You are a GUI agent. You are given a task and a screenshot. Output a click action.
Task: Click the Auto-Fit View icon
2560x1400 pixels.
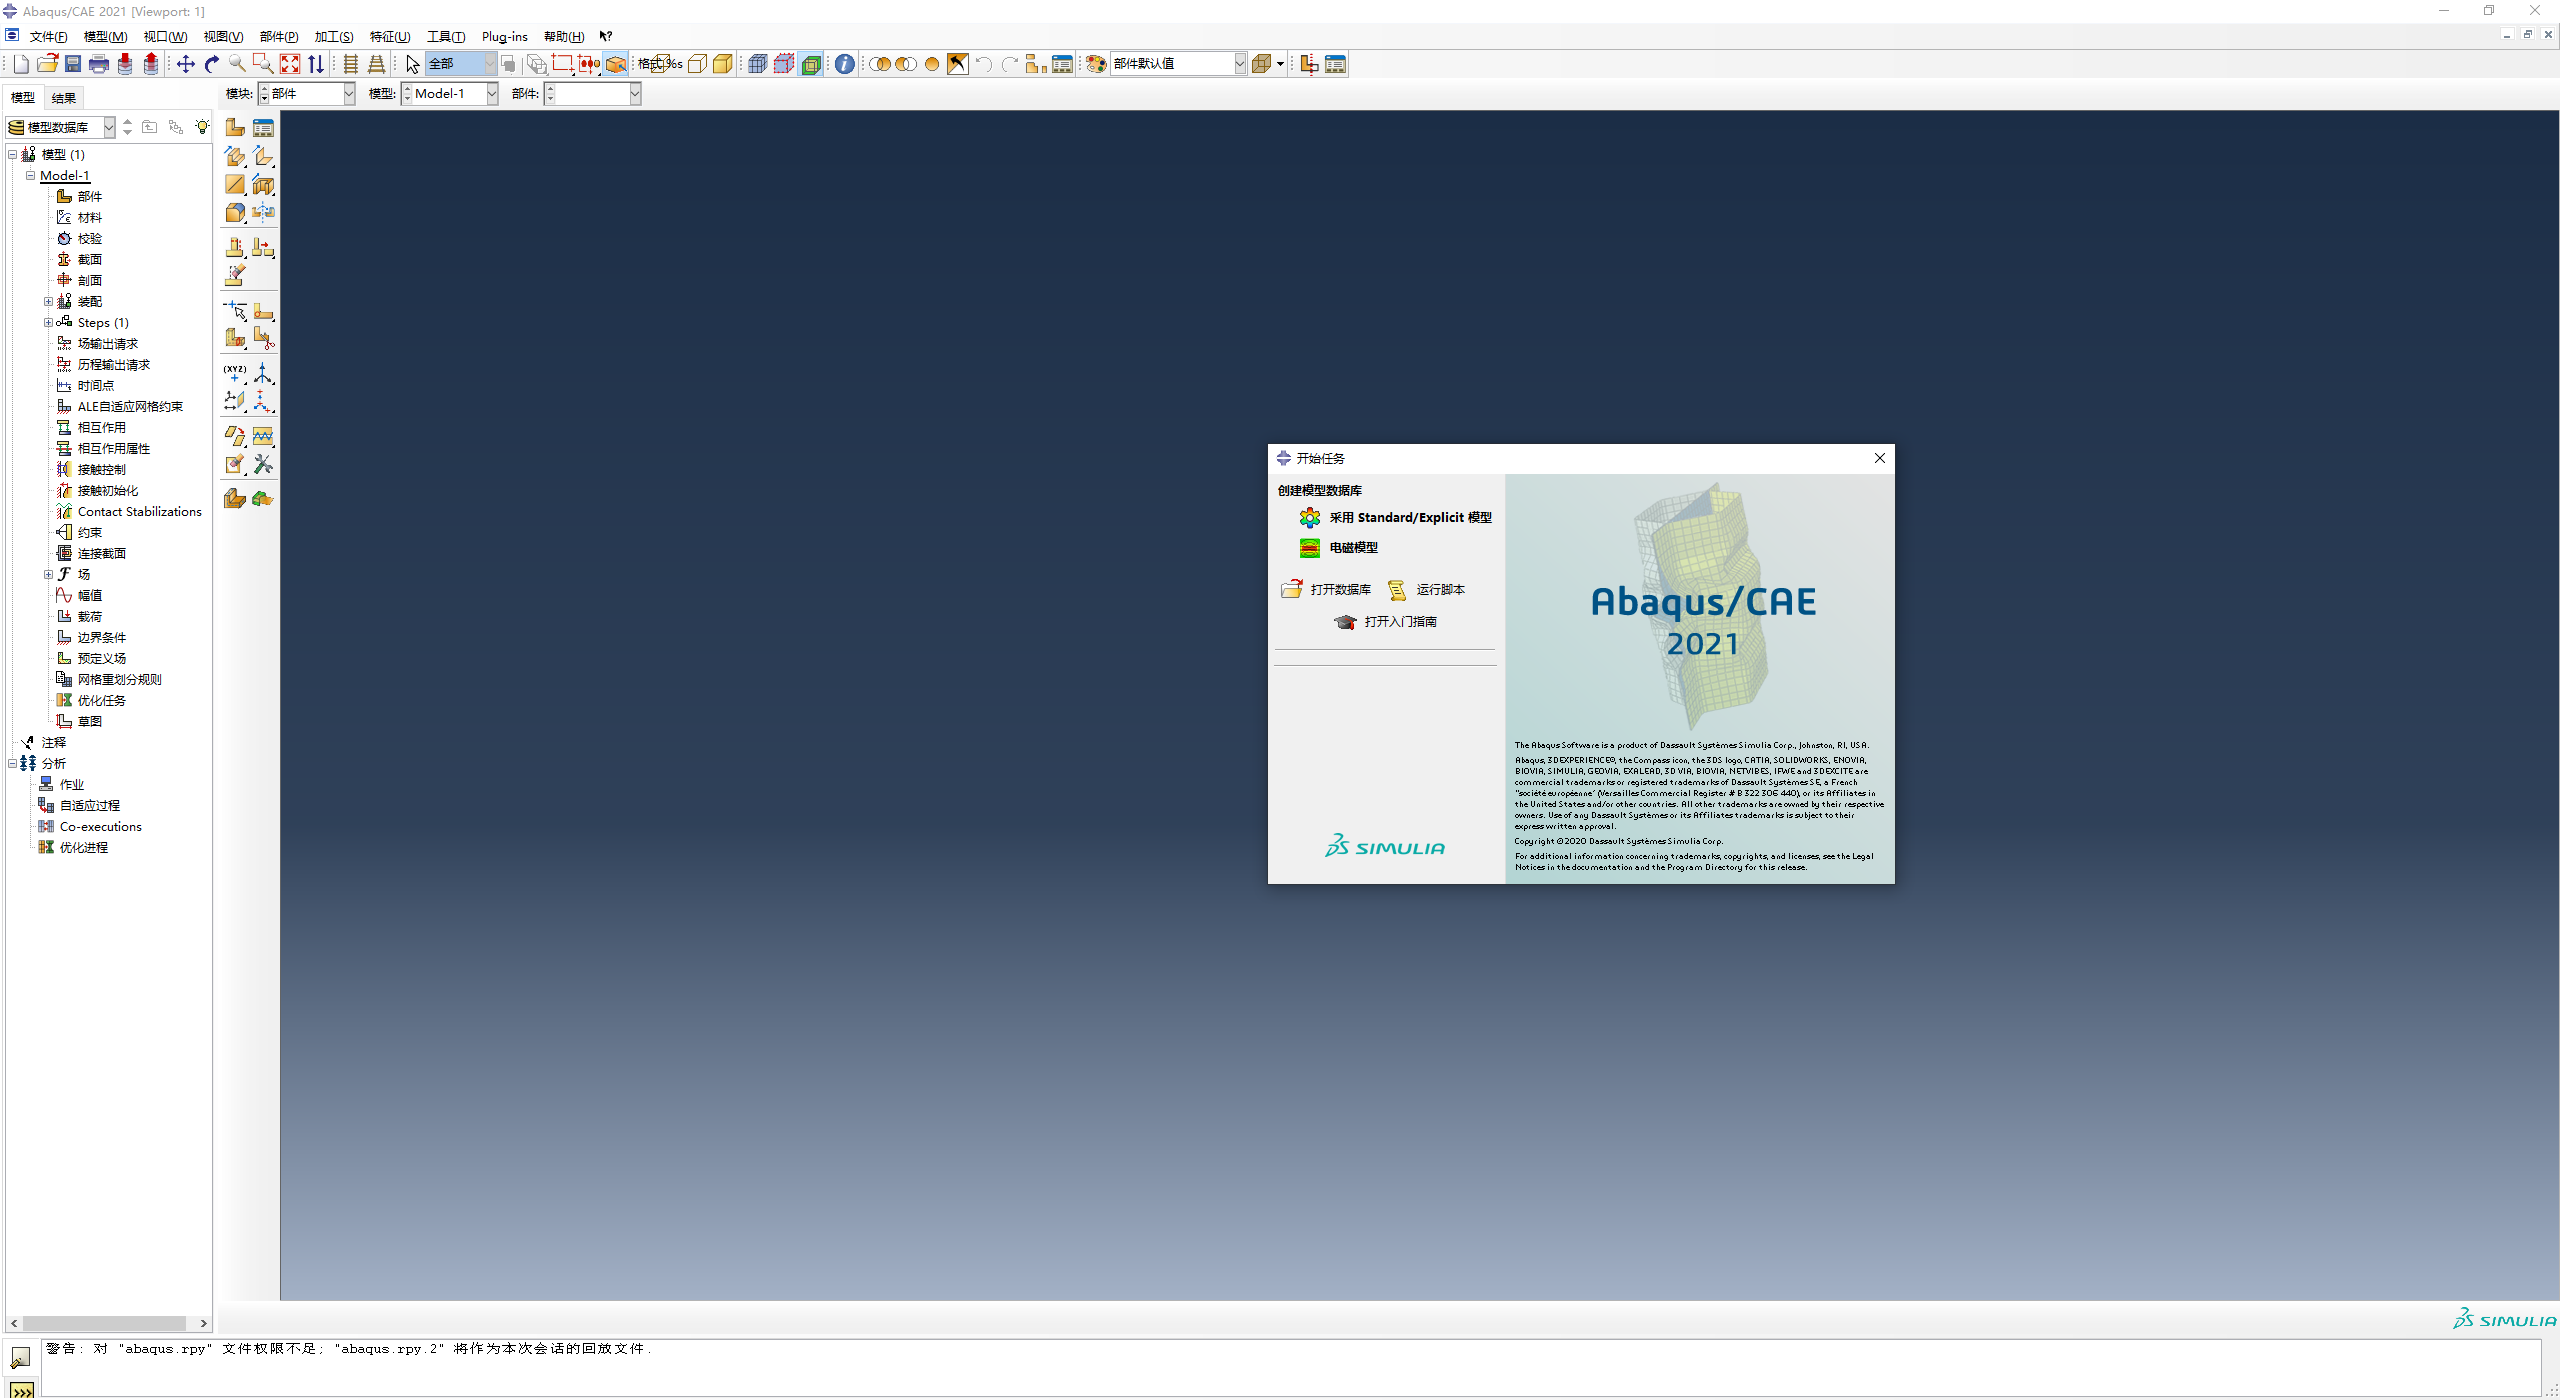click(x=290, y=63)
